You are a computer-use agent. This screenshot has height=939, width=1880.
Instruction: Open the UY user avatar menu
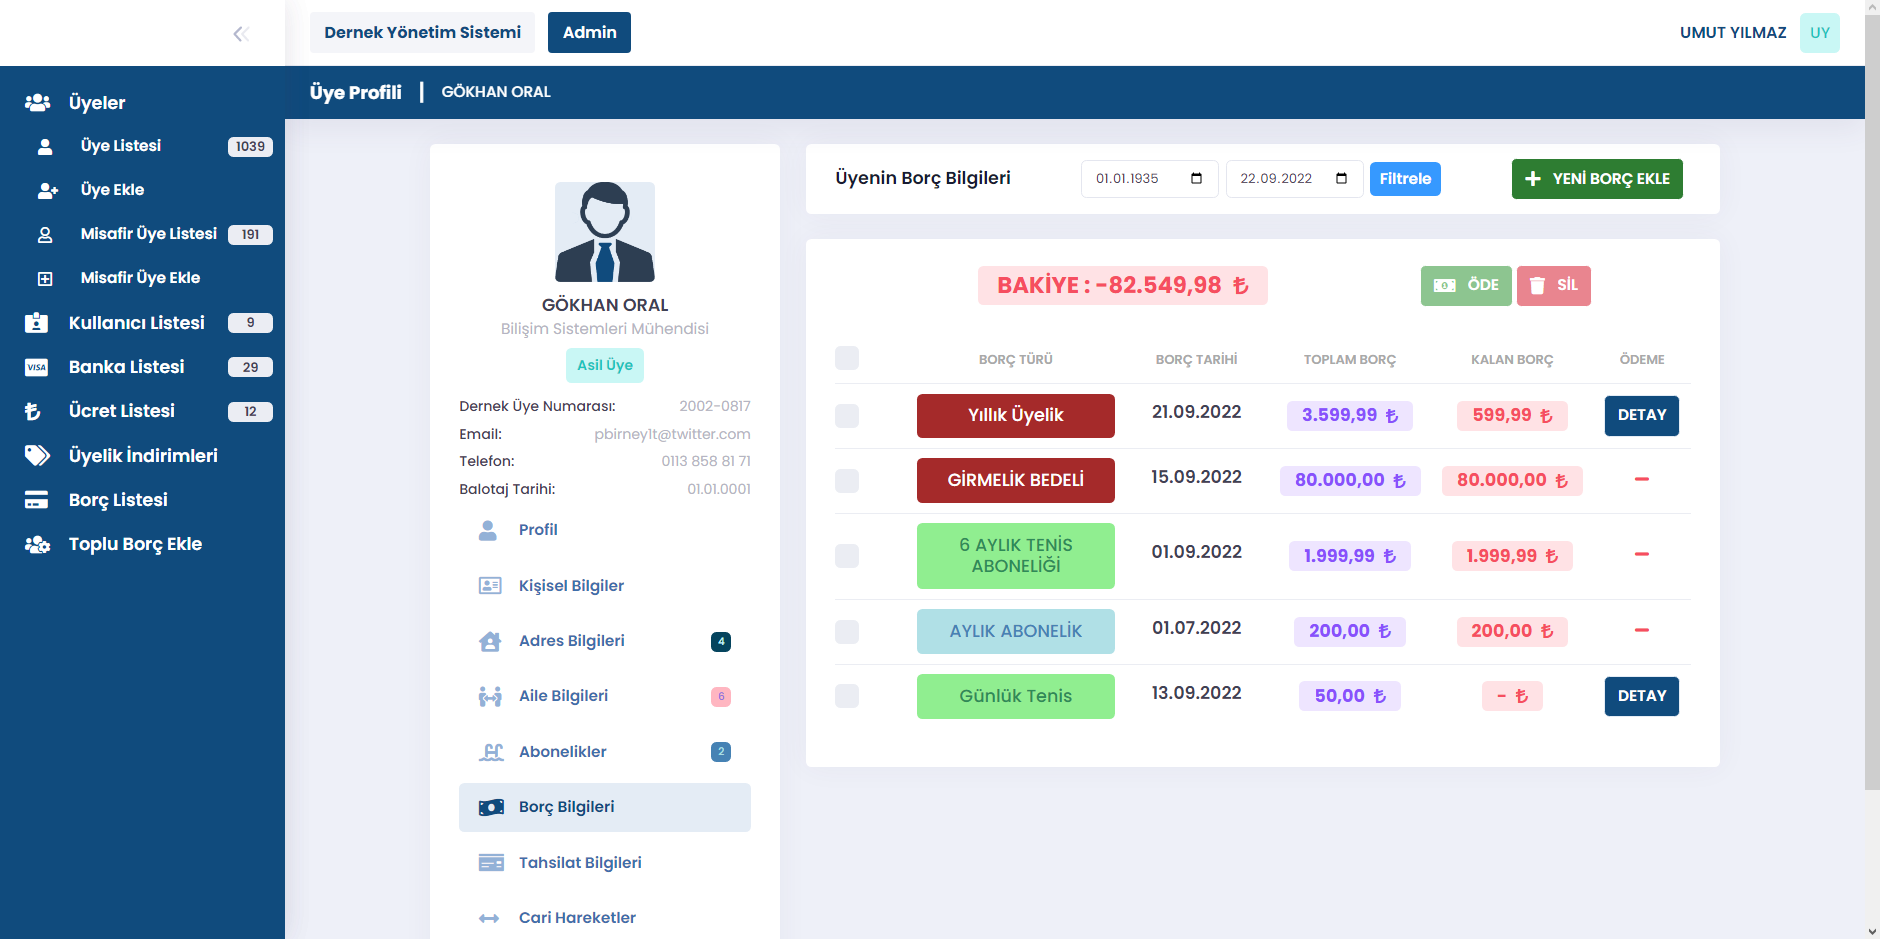click(x=1819, y=33)
